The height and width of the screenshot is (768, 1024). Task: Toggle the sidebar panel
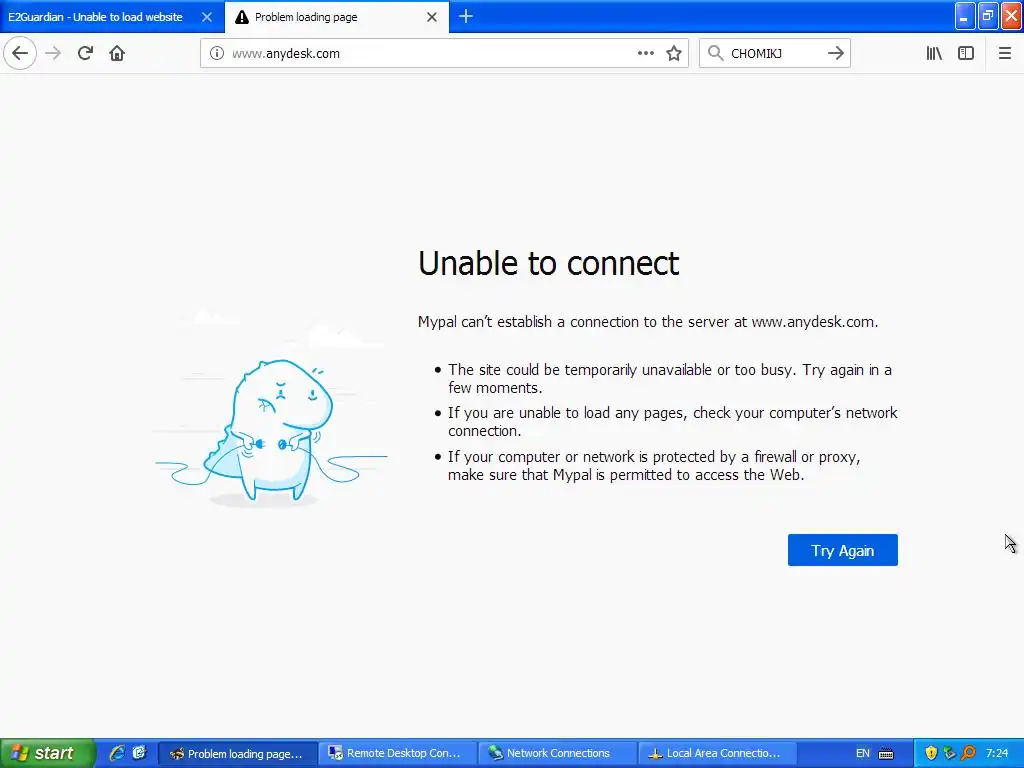click(966, 54)
